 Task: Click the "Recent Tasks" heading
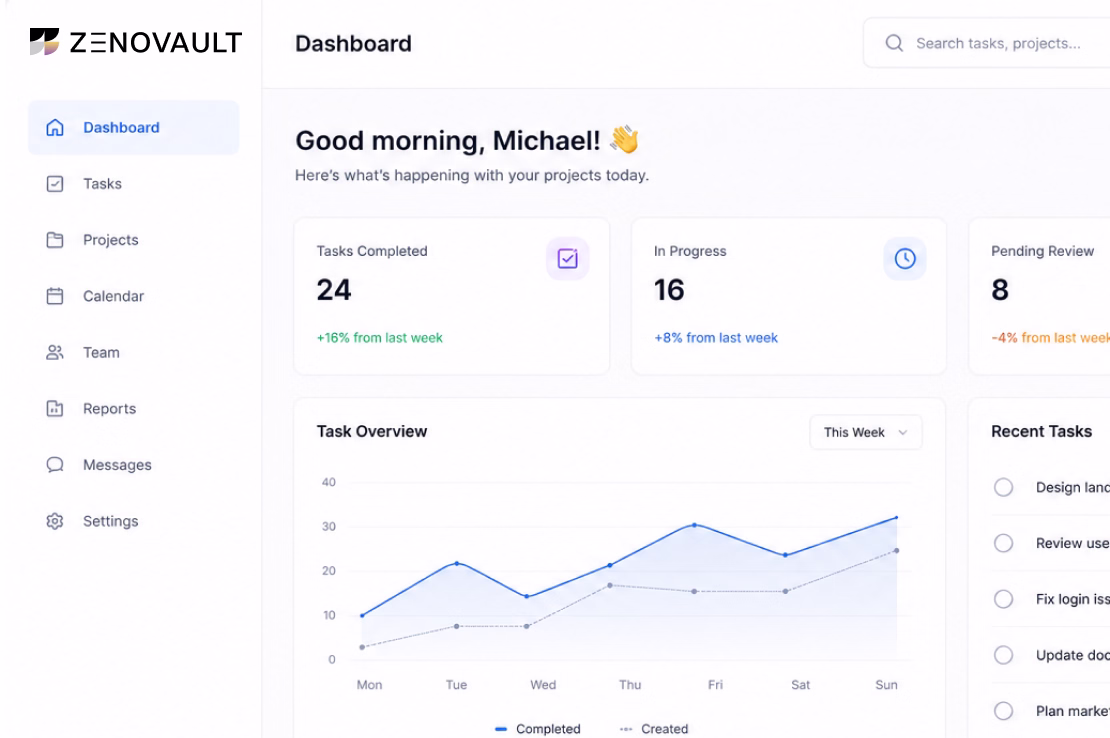point(1041,432)
